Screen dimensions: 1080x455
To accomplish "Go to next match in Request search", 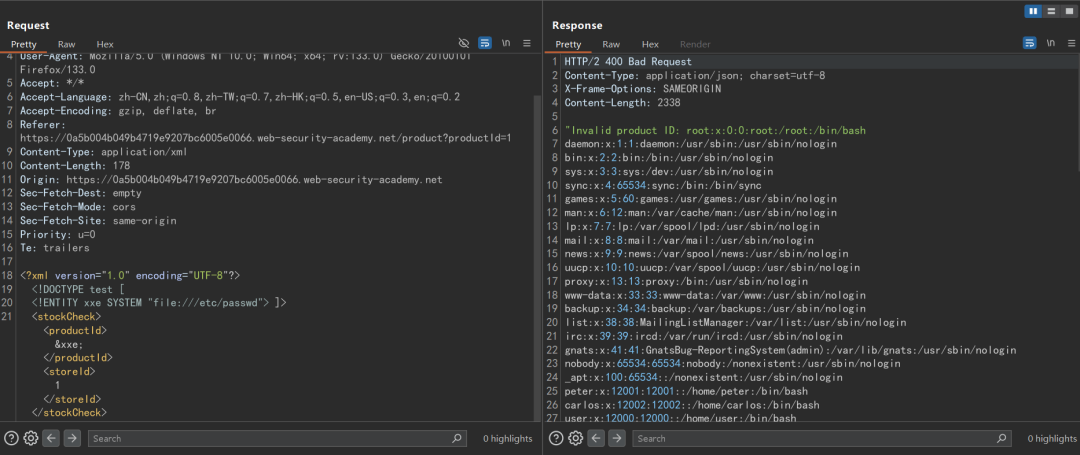I will (x=72, y=438).
